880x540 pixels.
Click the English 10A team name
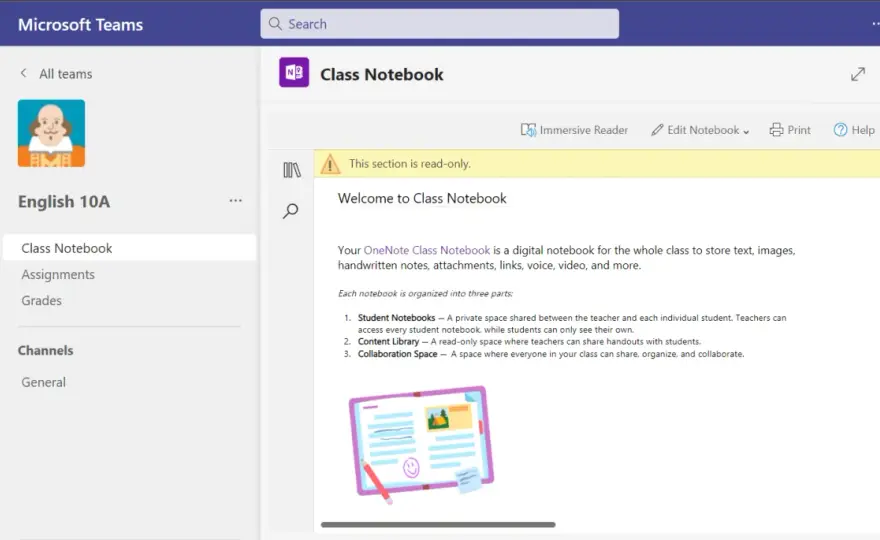64,202
